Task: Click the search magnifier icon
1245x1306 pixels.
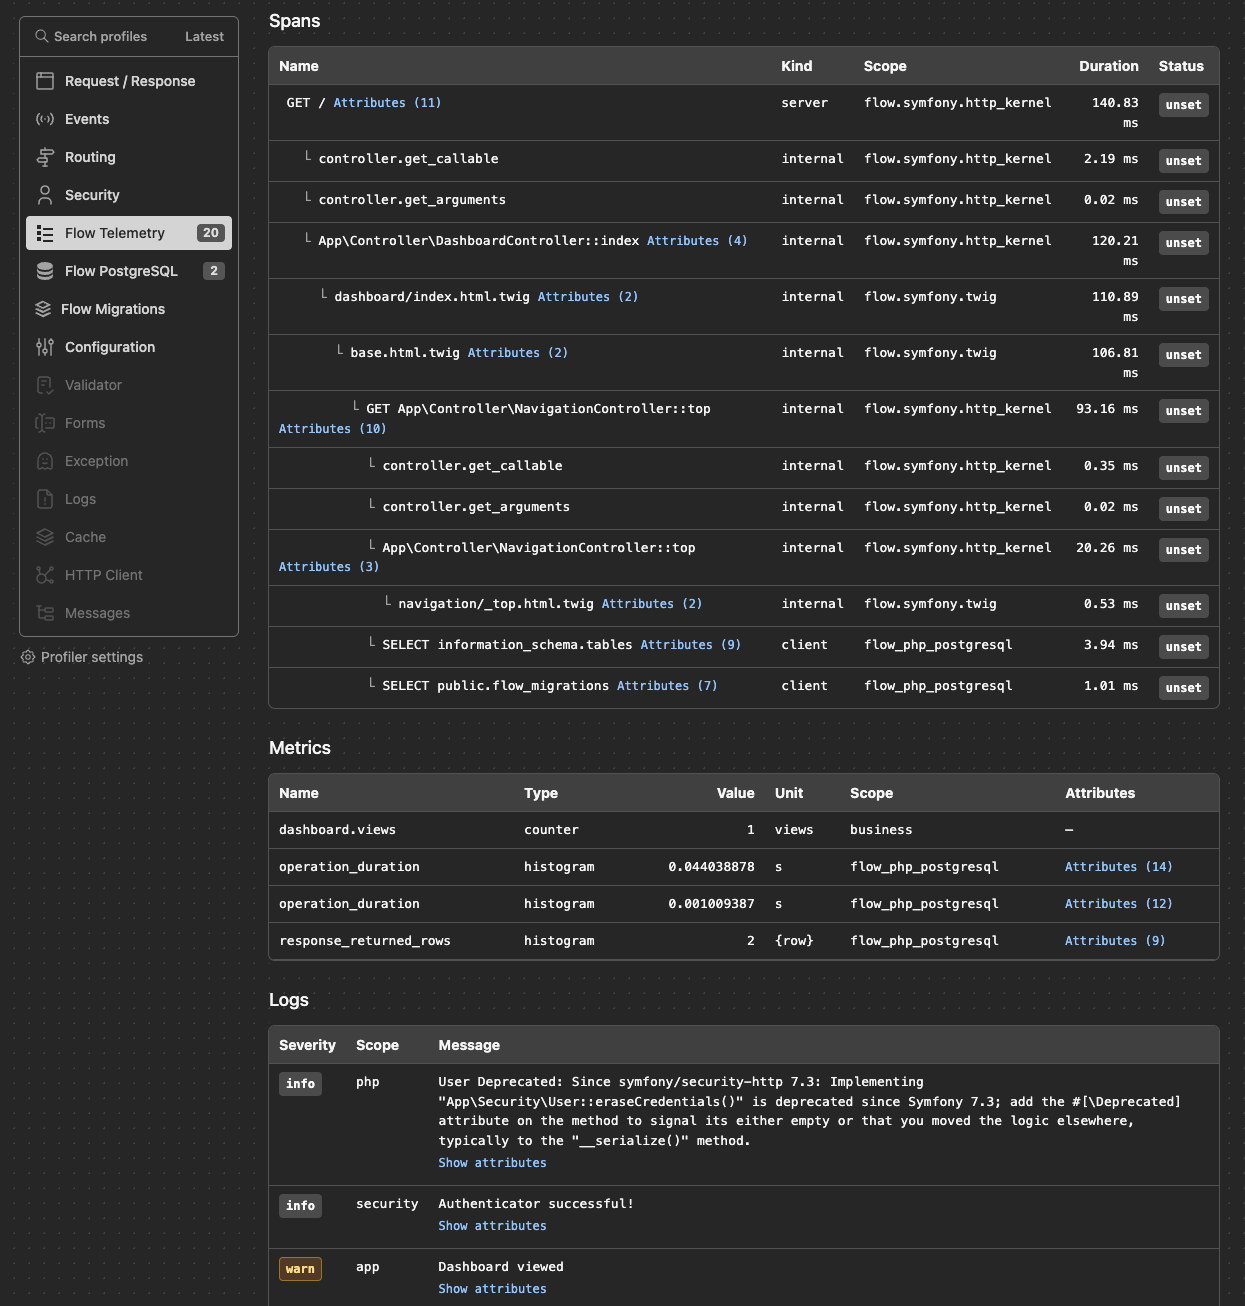Action: tap(42, 36)
